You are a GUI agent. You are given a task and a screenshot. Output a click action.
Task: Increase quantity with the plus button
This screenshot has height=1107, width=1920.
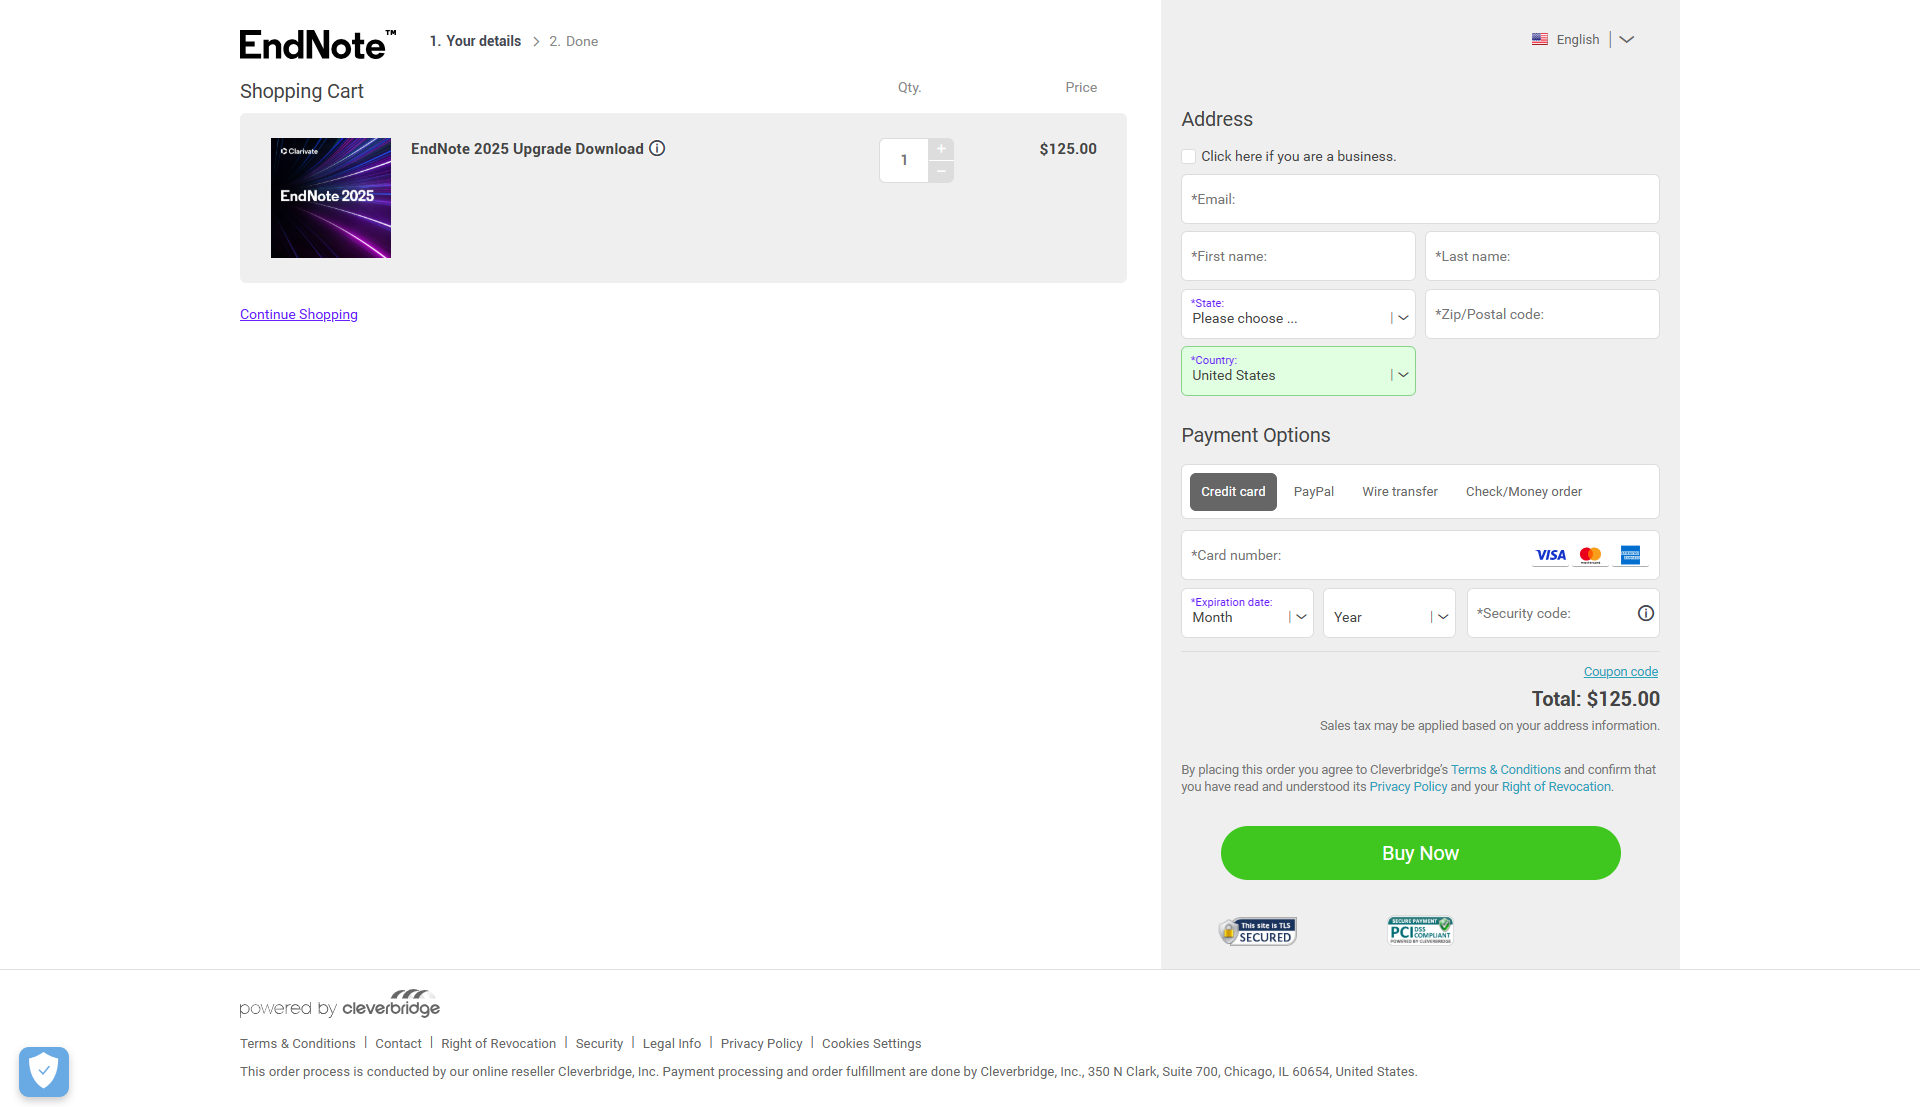(941, 149)
